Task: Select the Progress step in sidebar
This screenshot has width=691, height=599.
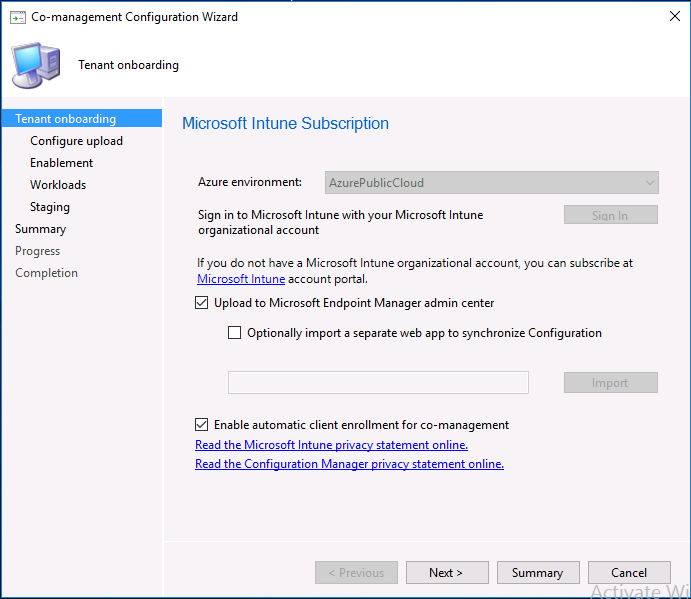Action: pyautogui.click(x=37, y=251)
